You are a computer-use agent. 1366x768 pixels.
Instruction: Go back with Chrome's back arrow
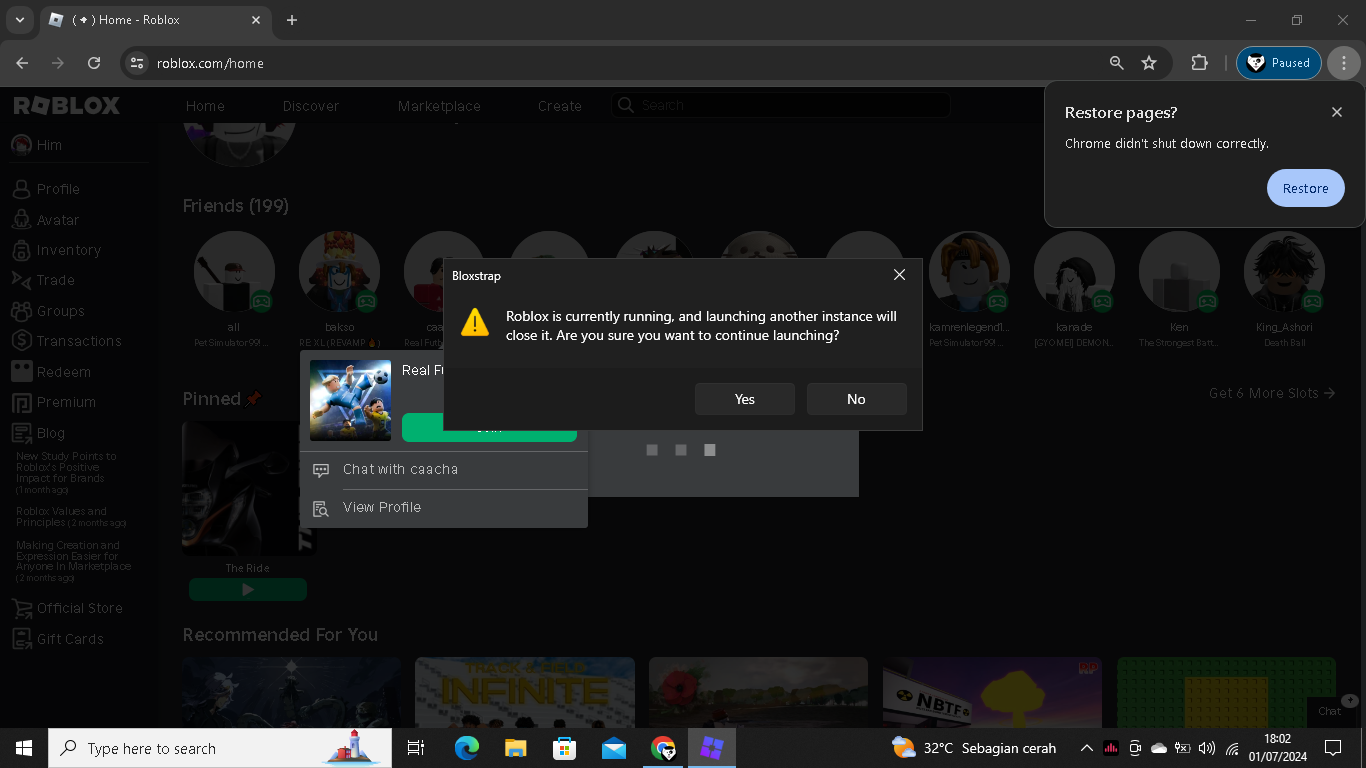[22, 63]
